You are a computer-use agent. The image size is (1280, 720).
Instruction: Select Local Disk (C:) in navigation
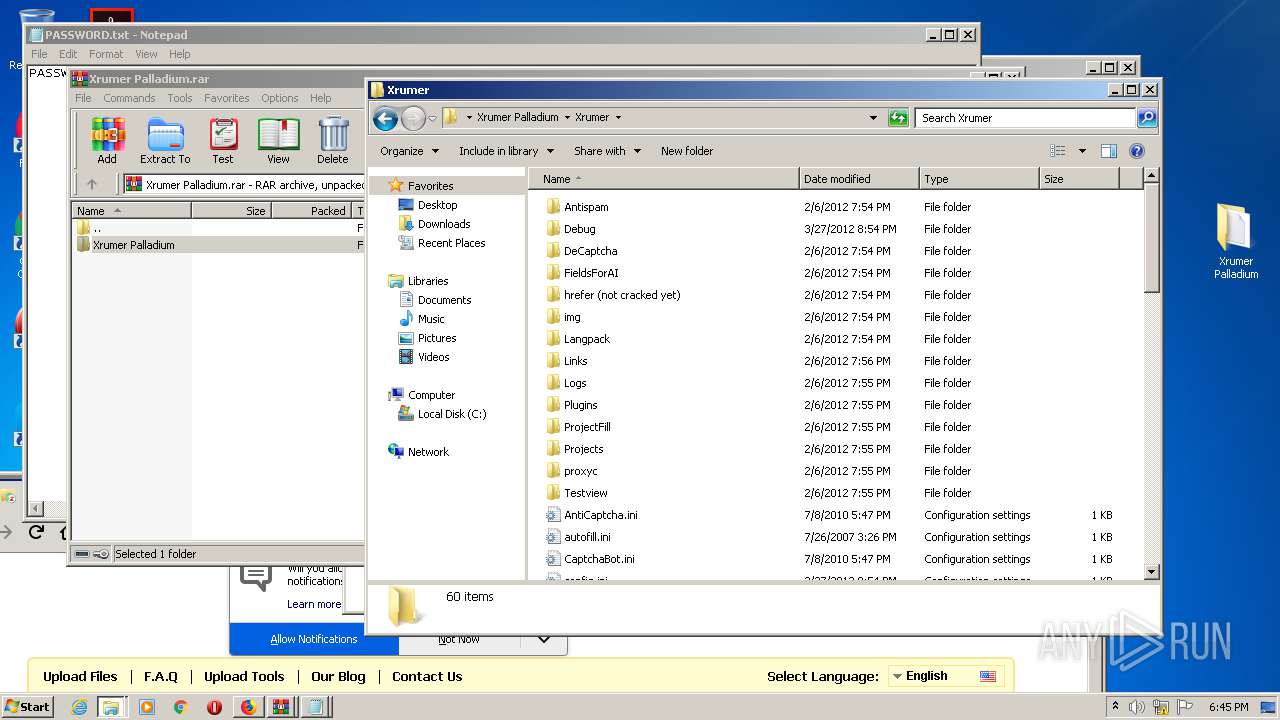point(452,414)
